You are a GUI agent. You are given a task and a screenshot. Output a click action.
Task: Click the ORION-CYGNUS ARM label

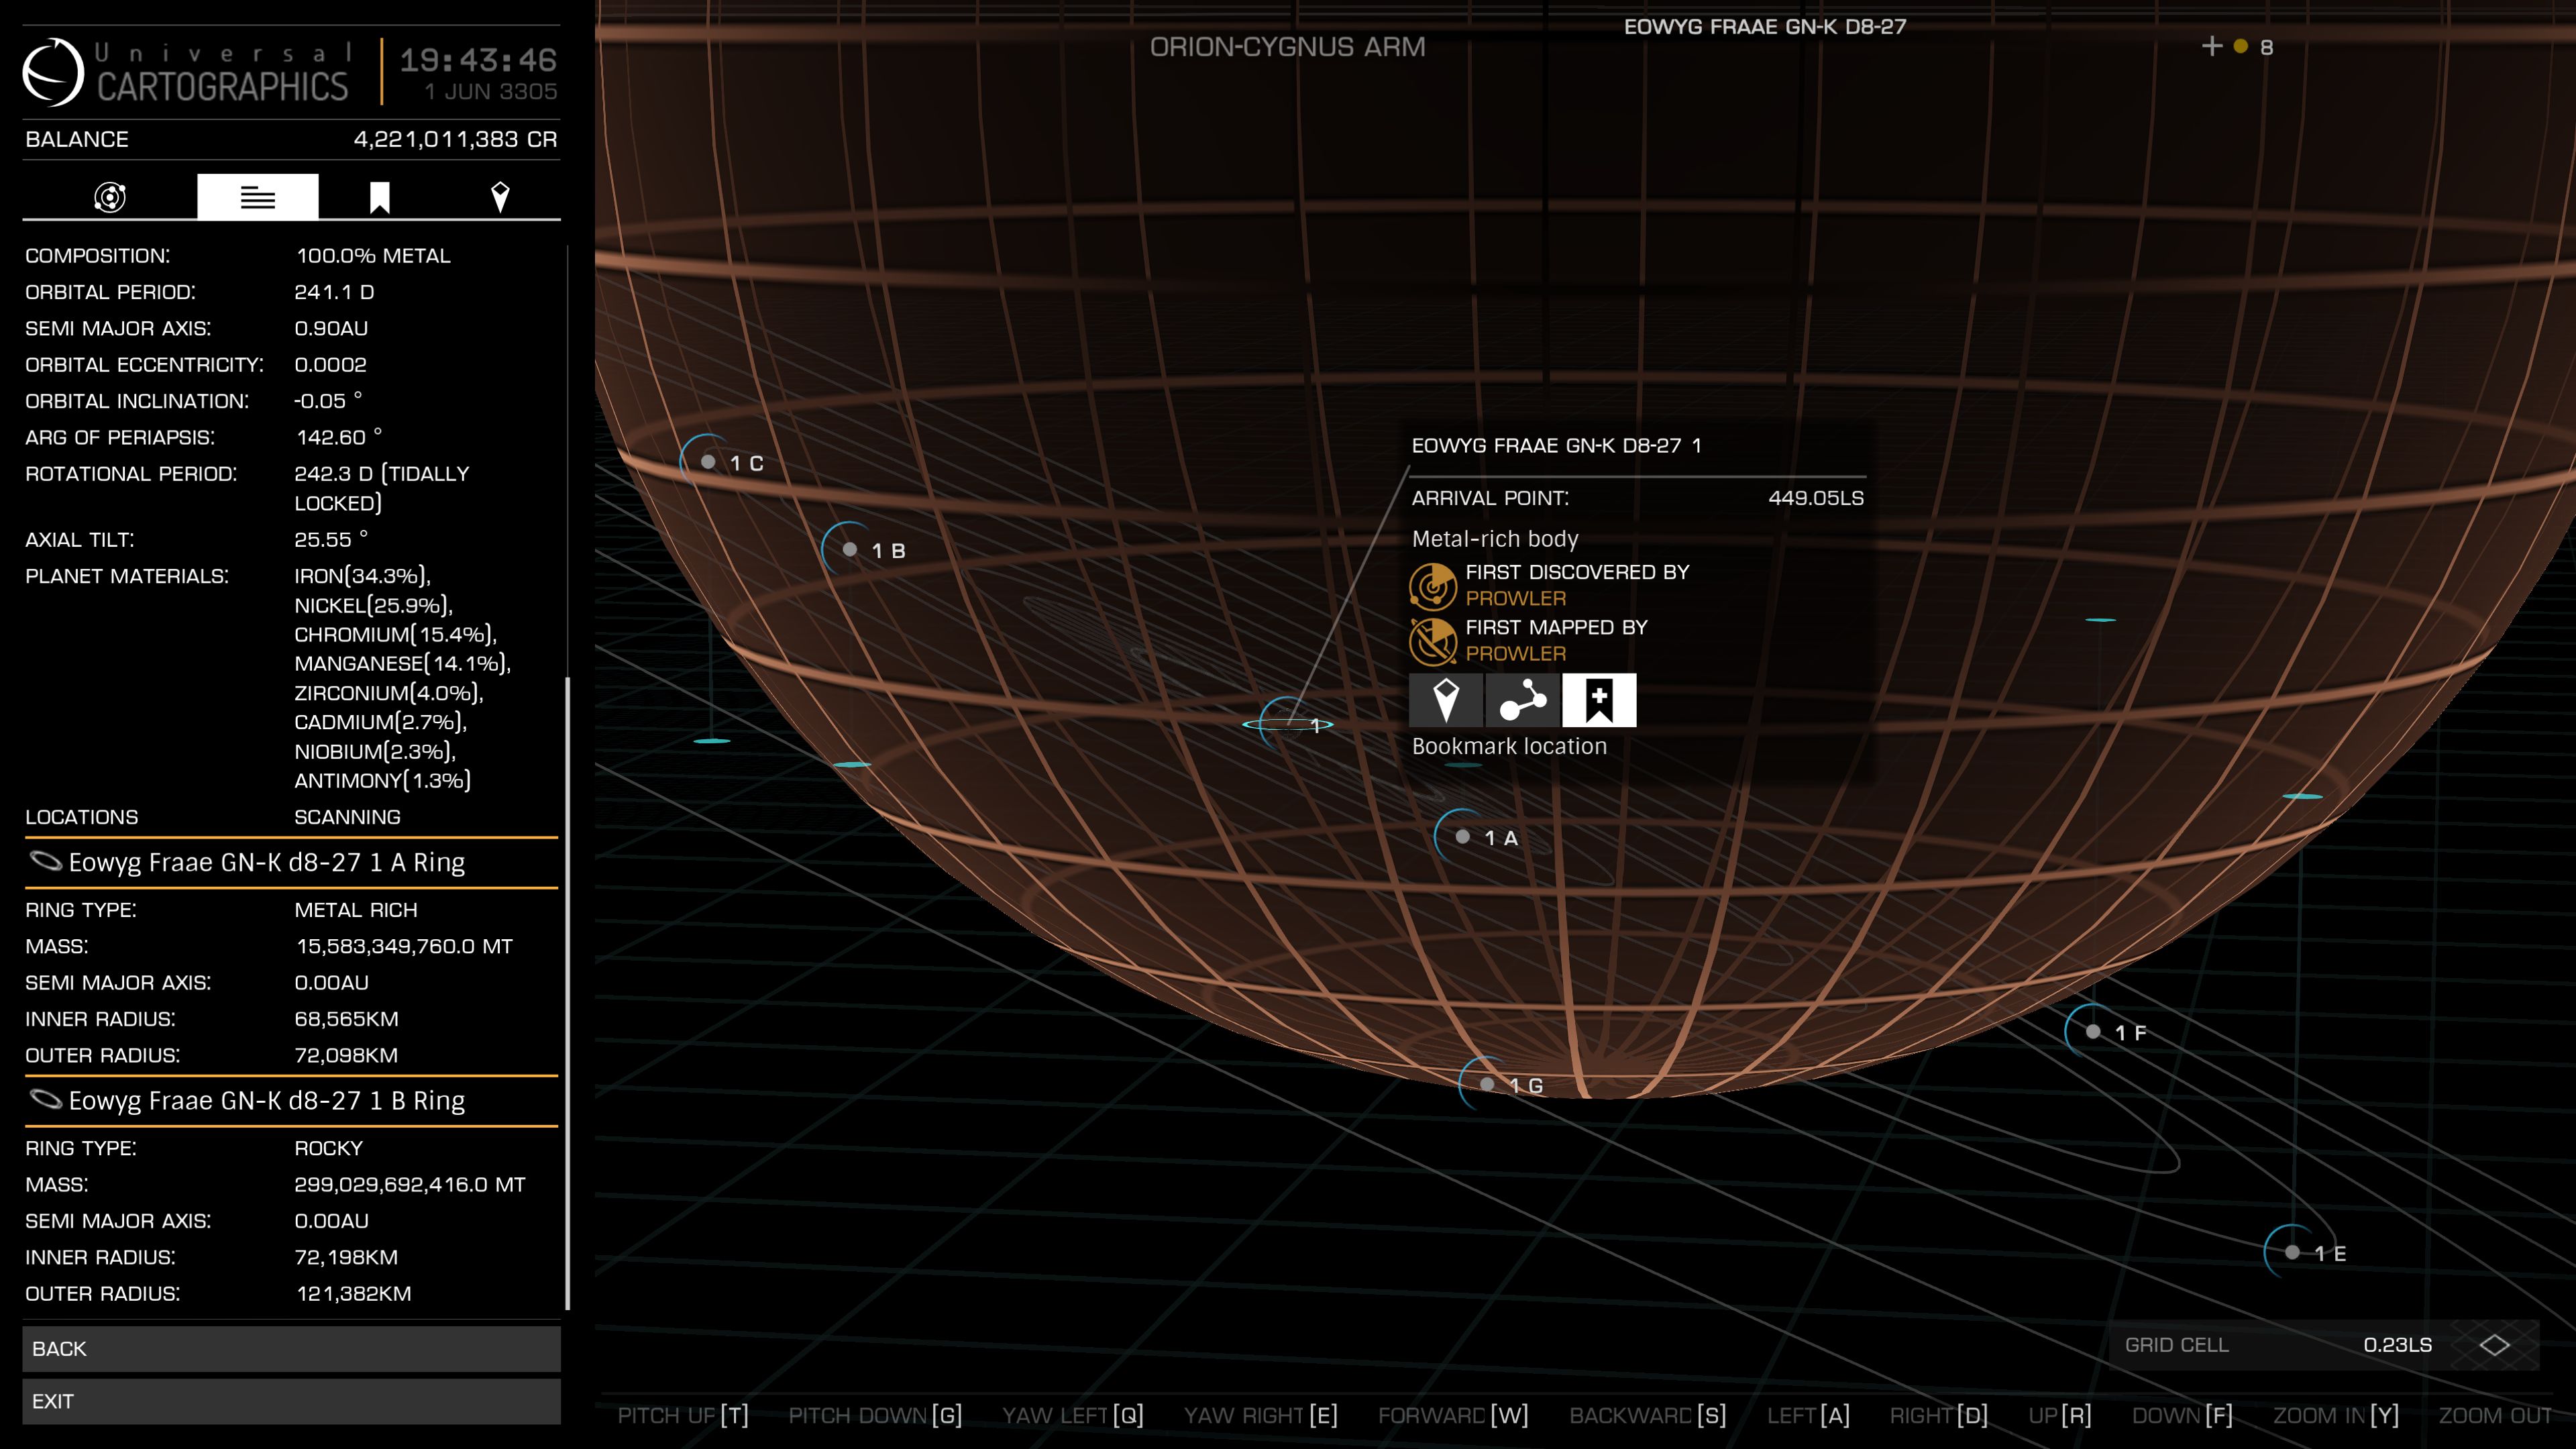click(x=1287, y=47)
